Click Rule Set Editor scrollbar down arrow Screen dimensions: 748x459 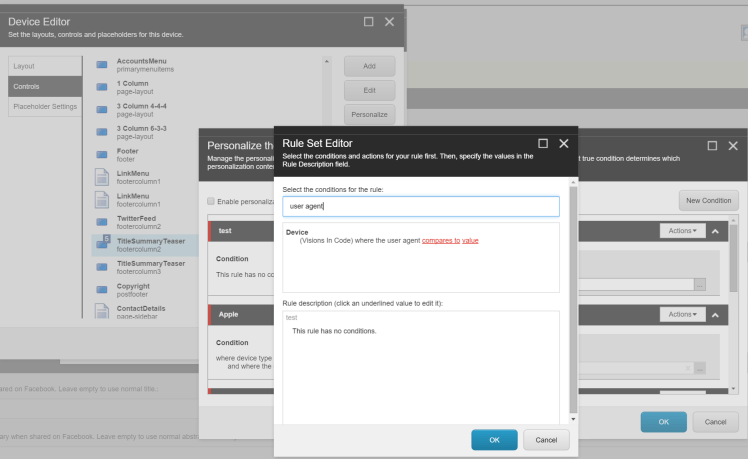(x=573, y=419)
